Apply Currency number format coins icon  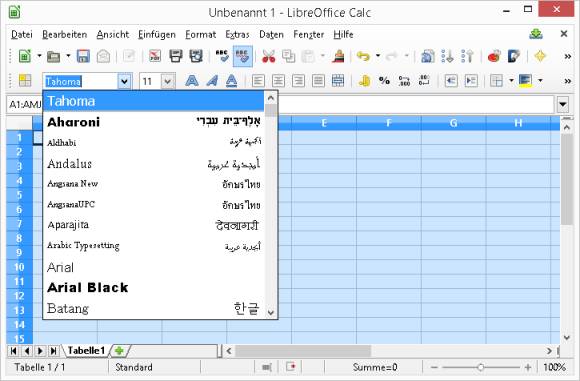(364, 81)
